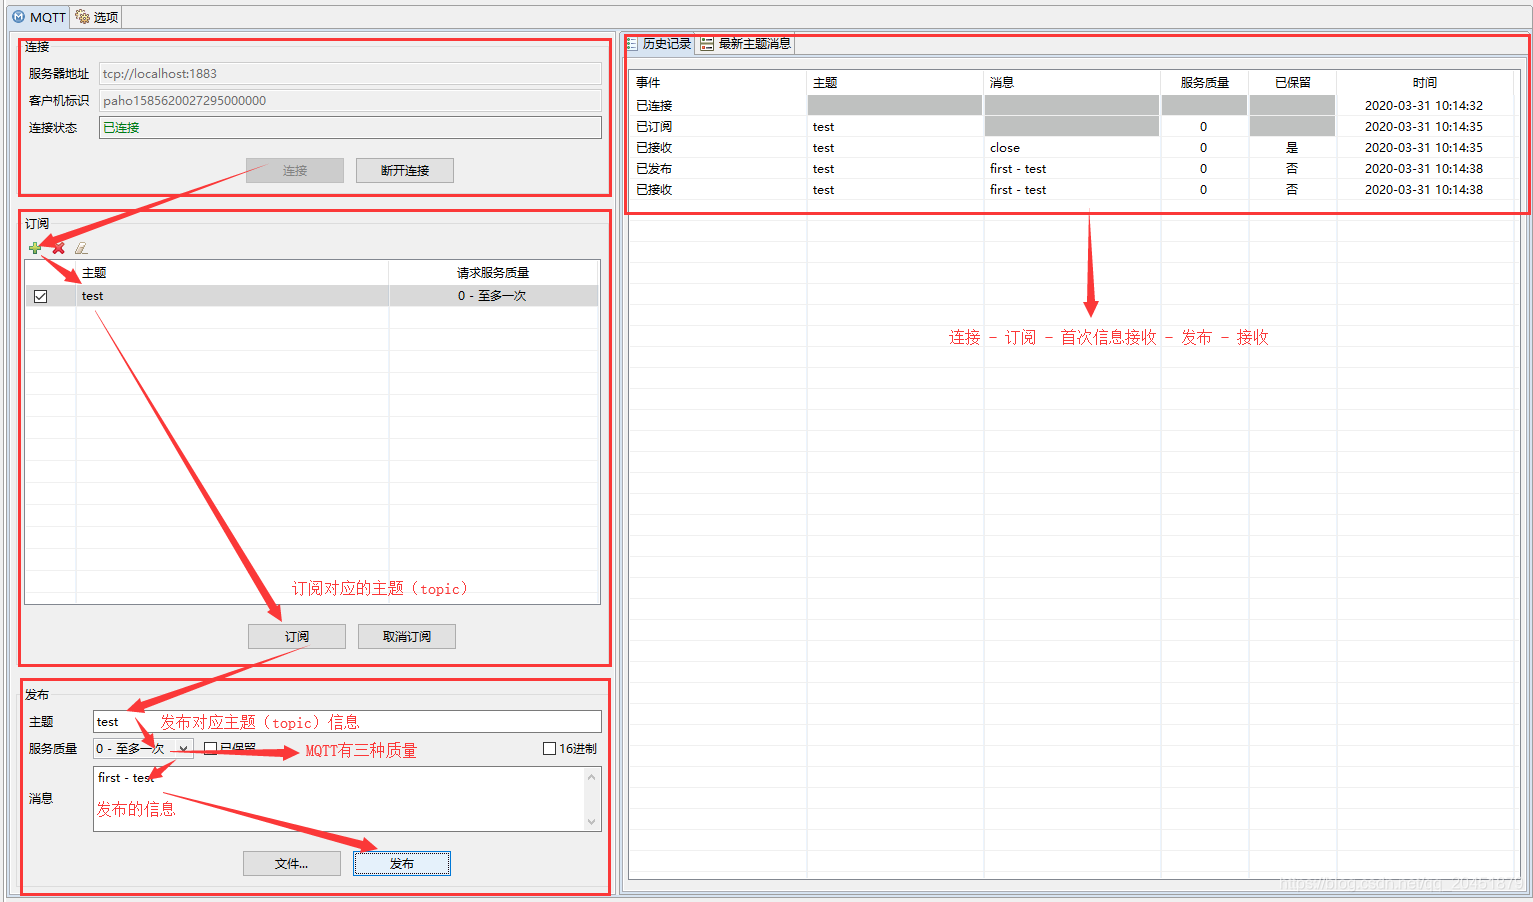Select the 已连接 event row

tap(1072, 105)
